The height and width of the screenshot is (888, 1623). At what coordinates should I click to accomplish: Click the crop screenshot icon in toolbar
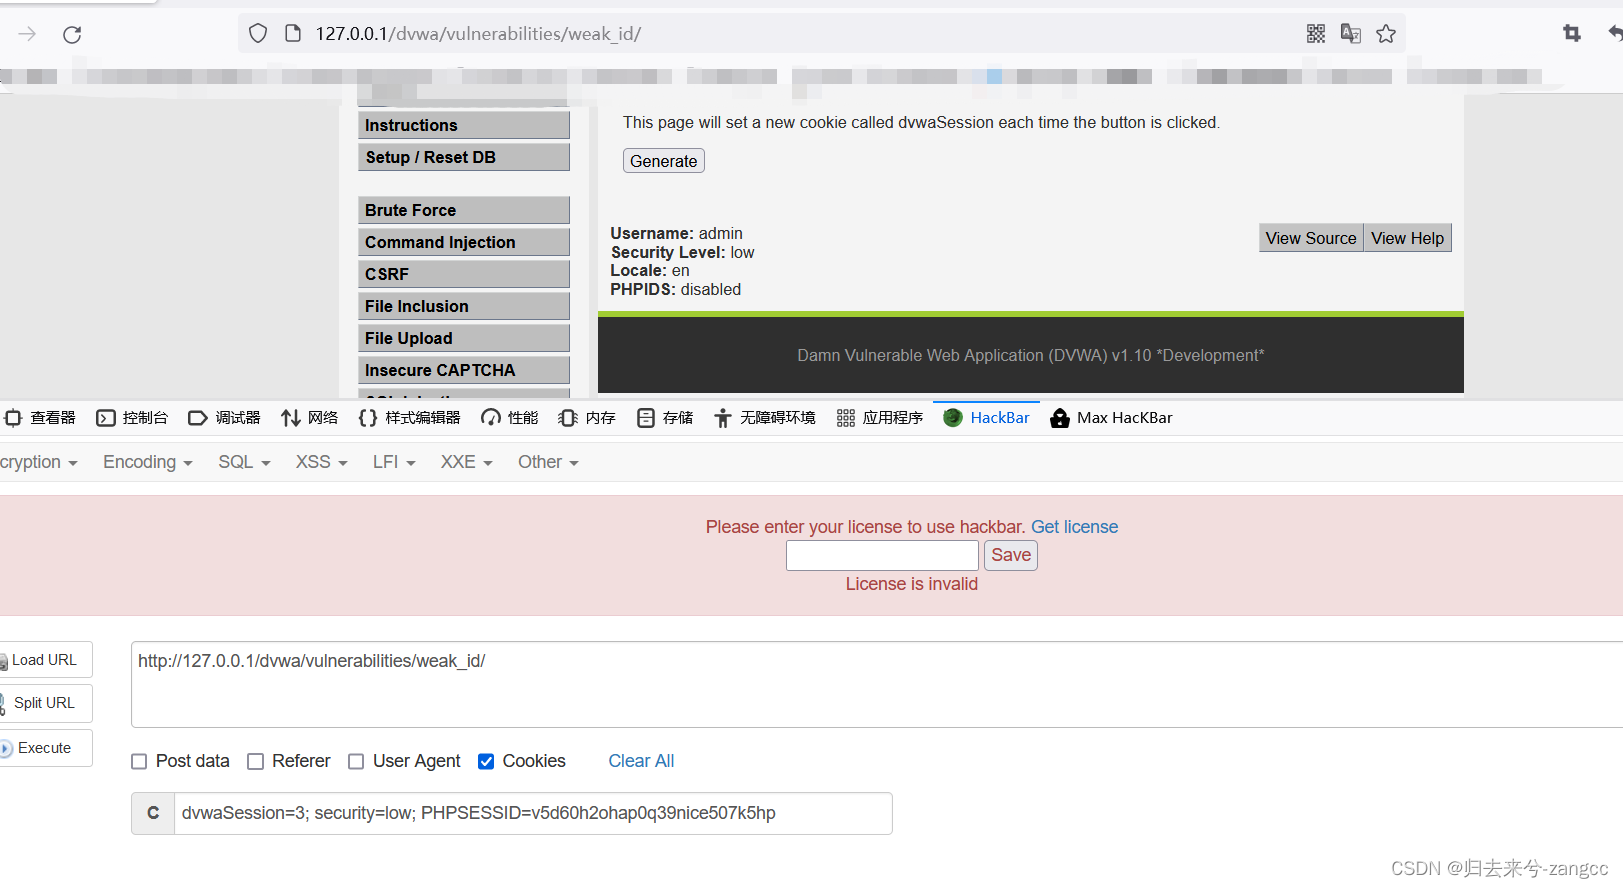pyautogui.click(x=1572, y=34)
